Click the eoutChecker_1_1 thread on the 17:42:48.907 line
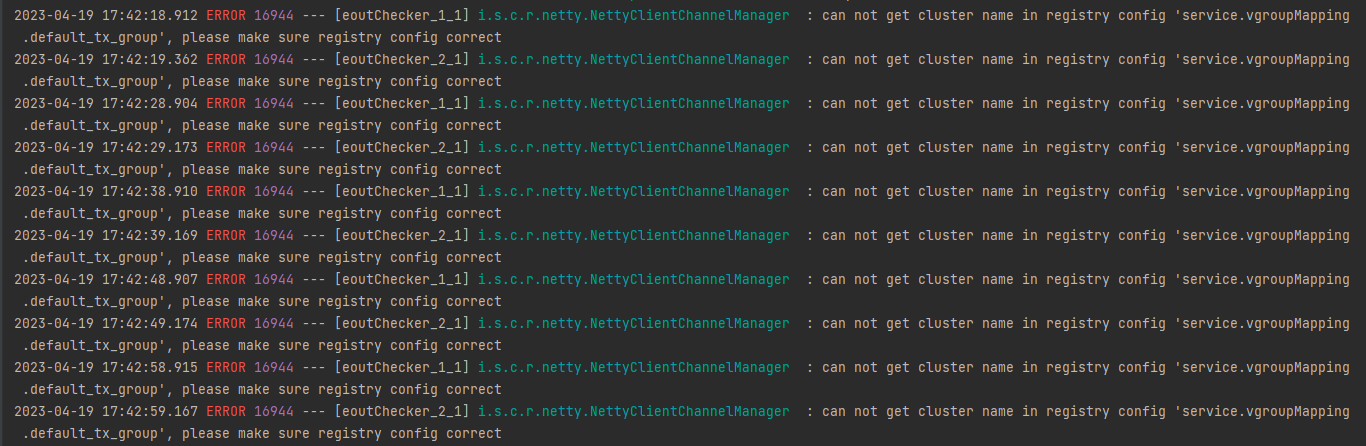The height and width of the screenshot is (446, 1366). point(402,280)
